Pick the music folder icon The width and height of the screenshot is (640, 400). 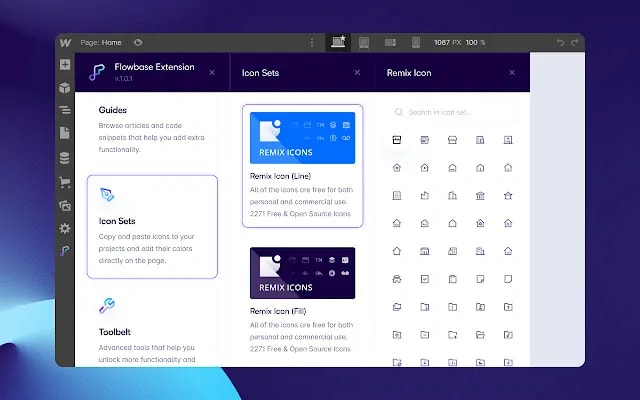coord(508,335)
